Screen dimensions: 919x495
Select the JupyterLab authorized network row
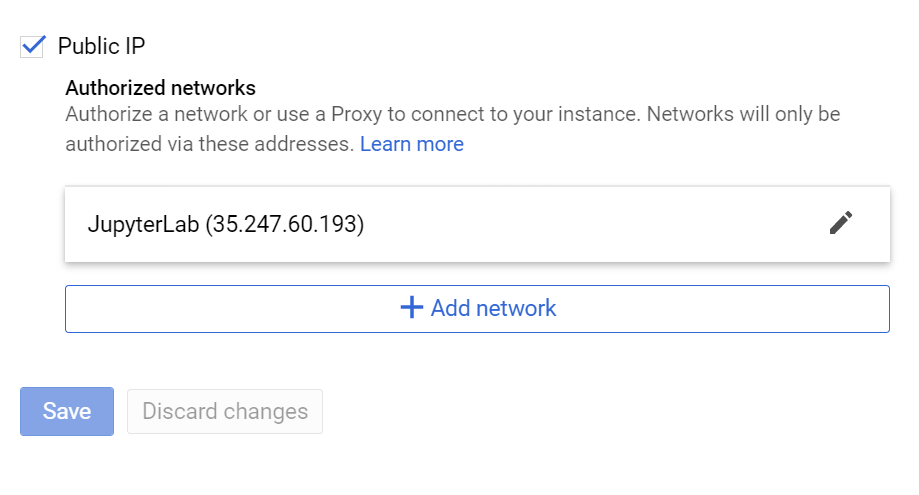[477, 224]
